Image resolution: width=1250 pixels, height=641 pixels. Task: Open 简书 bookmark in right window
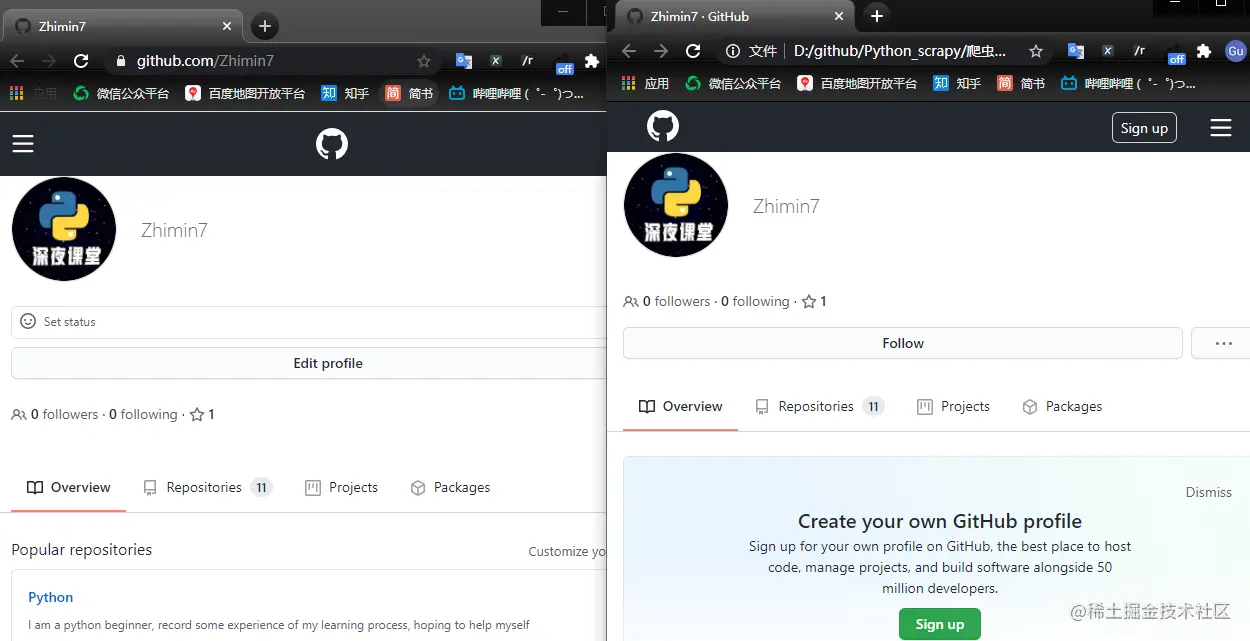point(1021,83)
